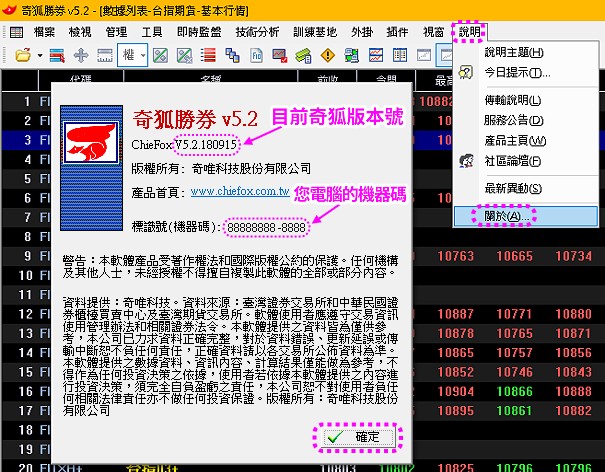Click the green cash calculator icon

pyautogui.click(x=304, y=56)
